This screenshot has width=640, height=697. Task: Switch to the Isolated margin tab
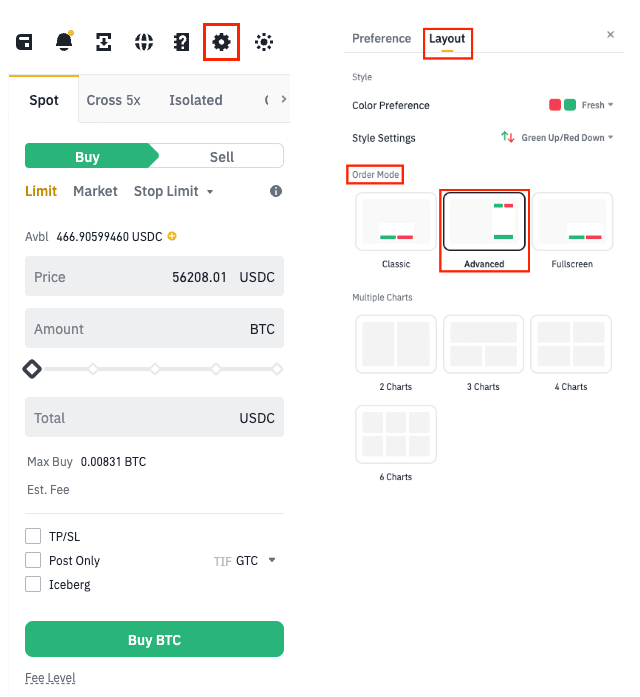coord(195,100)
